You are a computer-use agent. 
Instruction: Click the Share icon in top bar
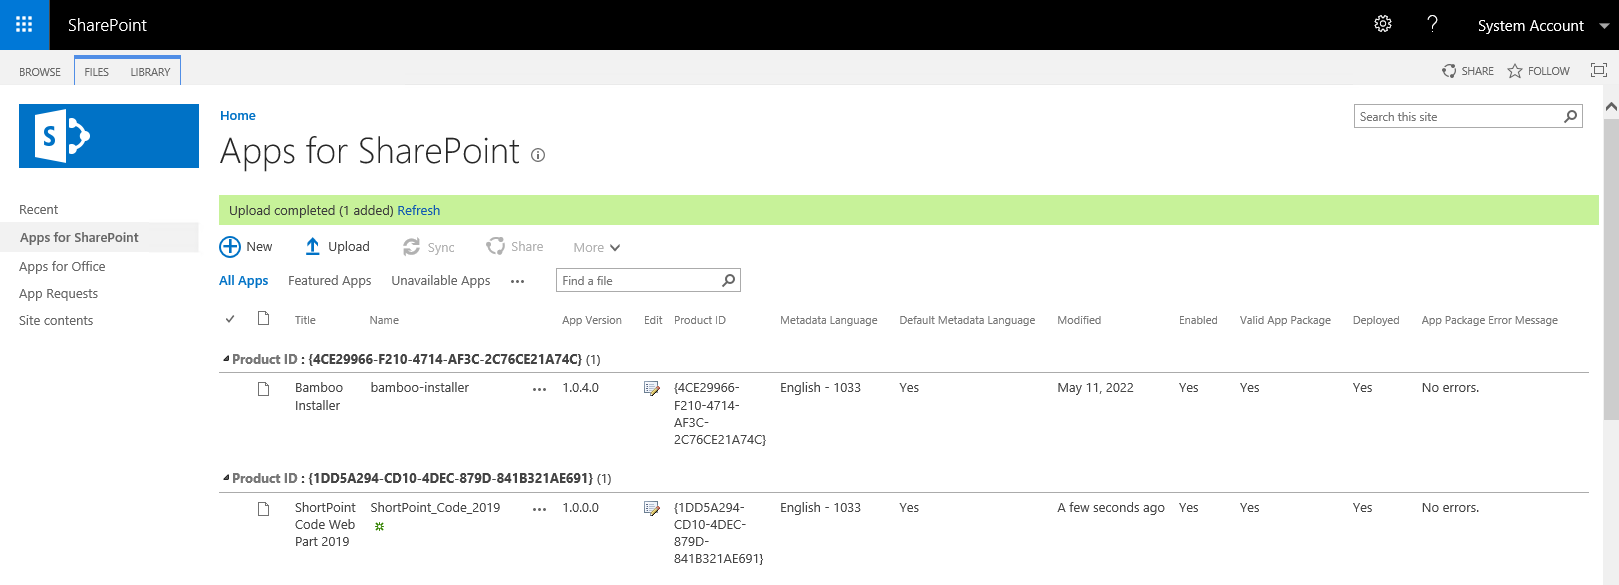pyautogui.click(x=1449, y=71)
